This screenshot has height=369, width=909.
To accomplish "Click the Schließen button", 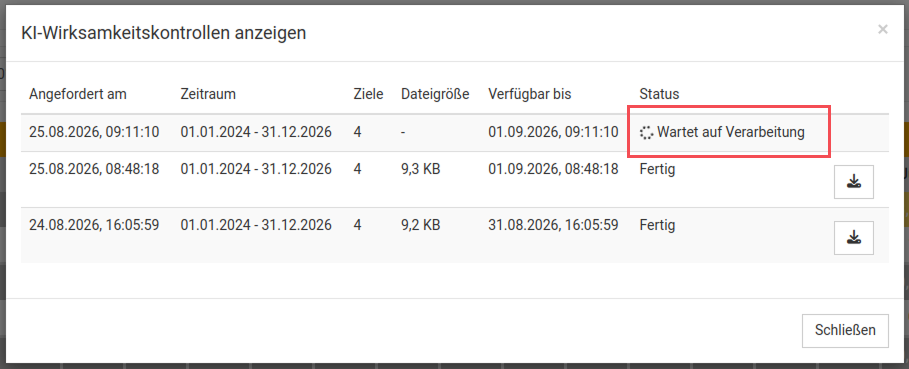I will click(x=845, y=331).
